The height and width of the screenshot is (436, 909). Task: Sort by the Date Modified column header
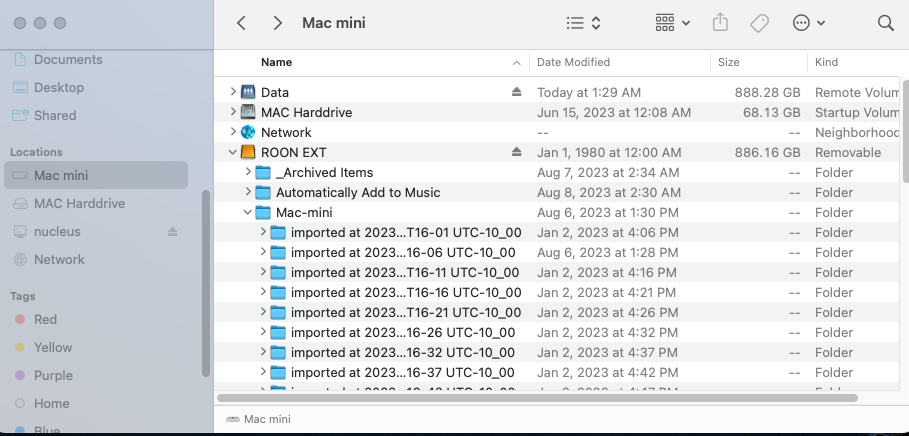coord(573,62)
